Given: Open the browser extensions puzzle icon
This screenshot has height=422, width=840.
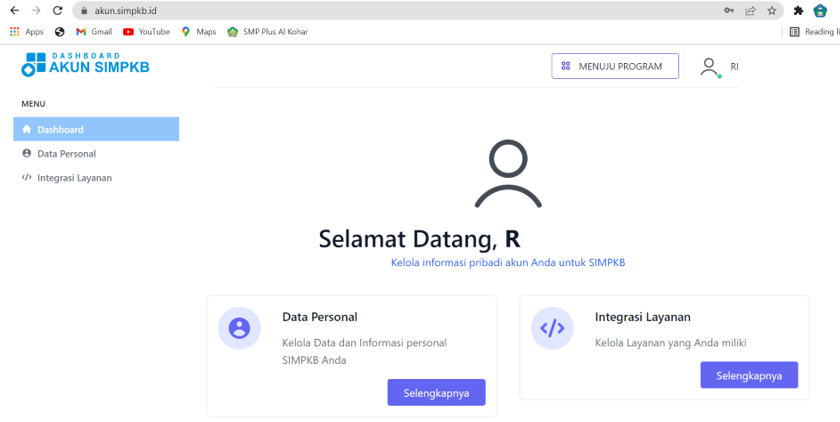Looking at the screenshot, I should coord(798,11).
